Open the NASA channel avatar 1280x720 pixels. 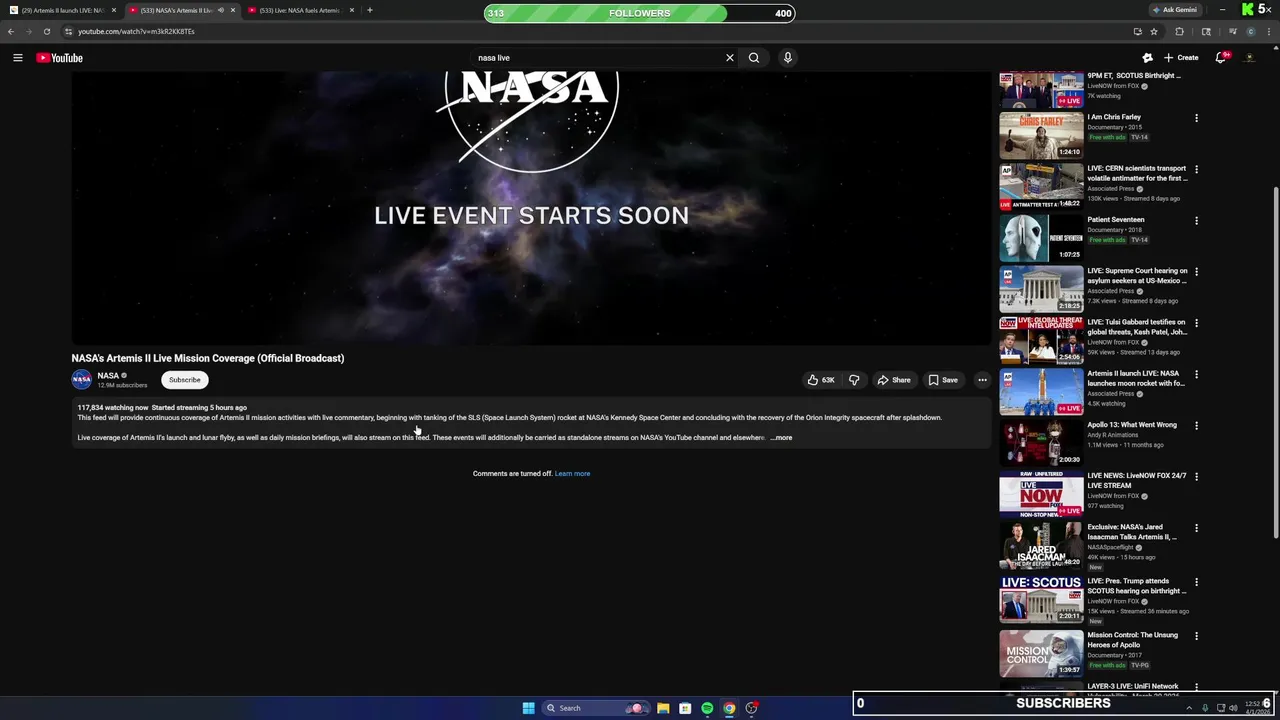click(82, 380)
